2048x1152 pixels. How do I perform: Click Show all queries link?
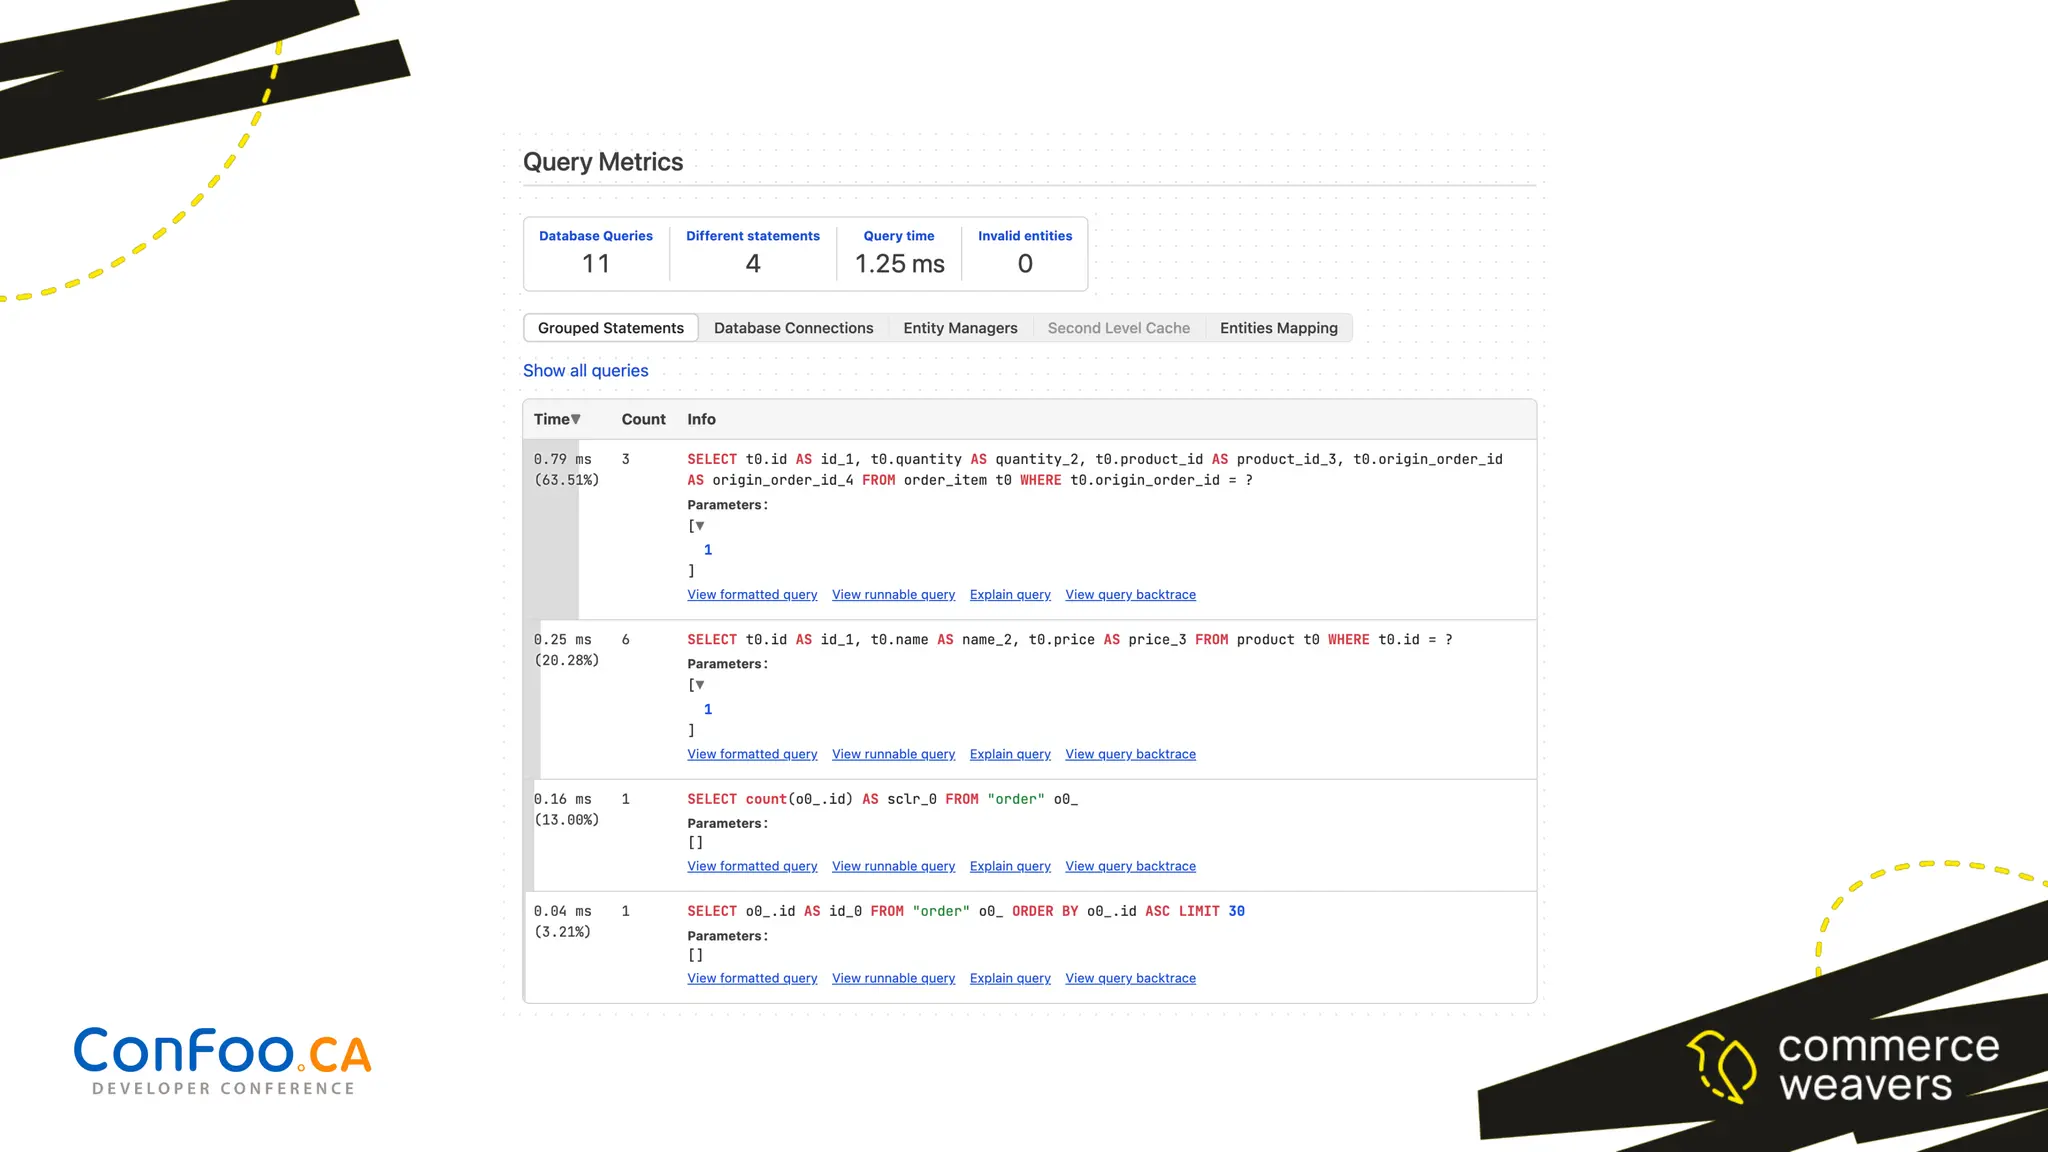(585, 371)
